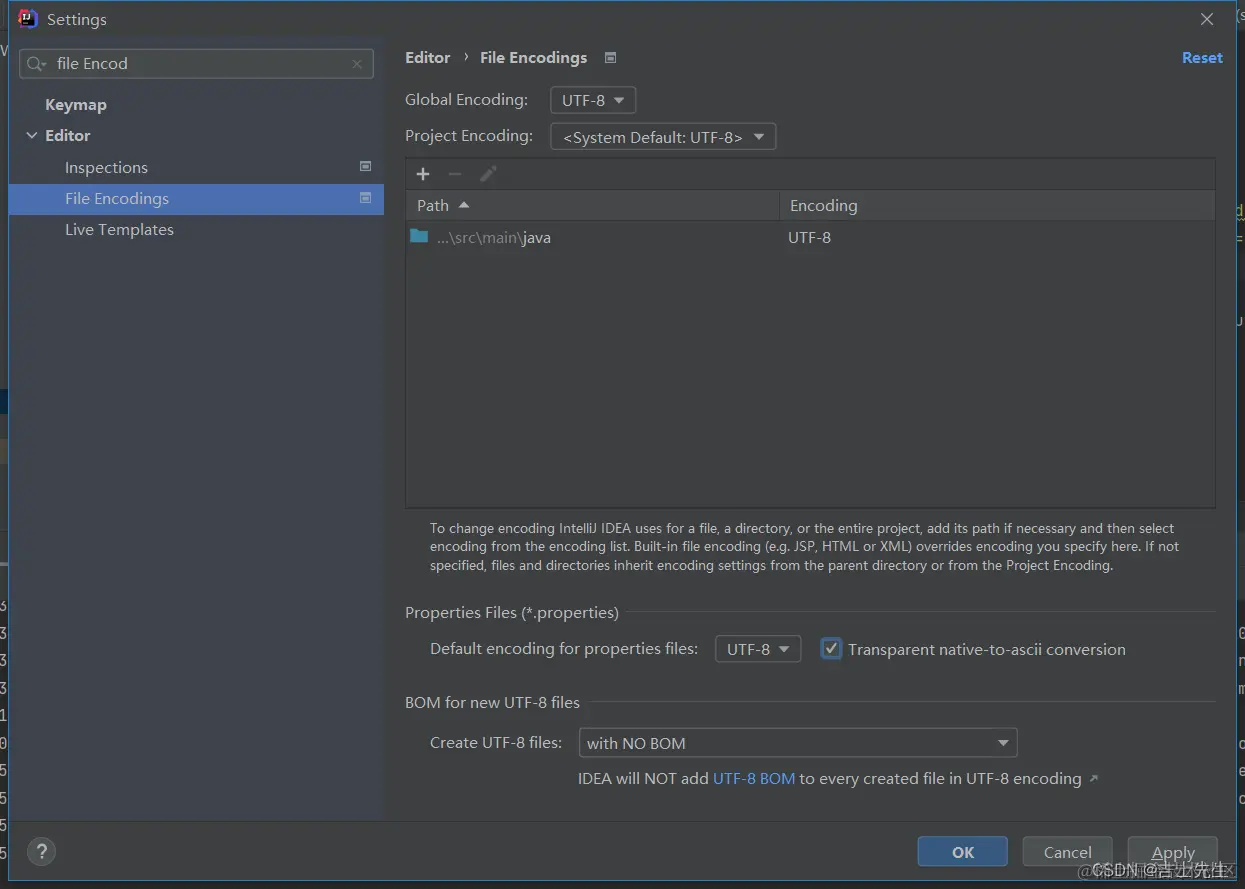Click the File Encodings breadcrumb title

click(534, 58)
